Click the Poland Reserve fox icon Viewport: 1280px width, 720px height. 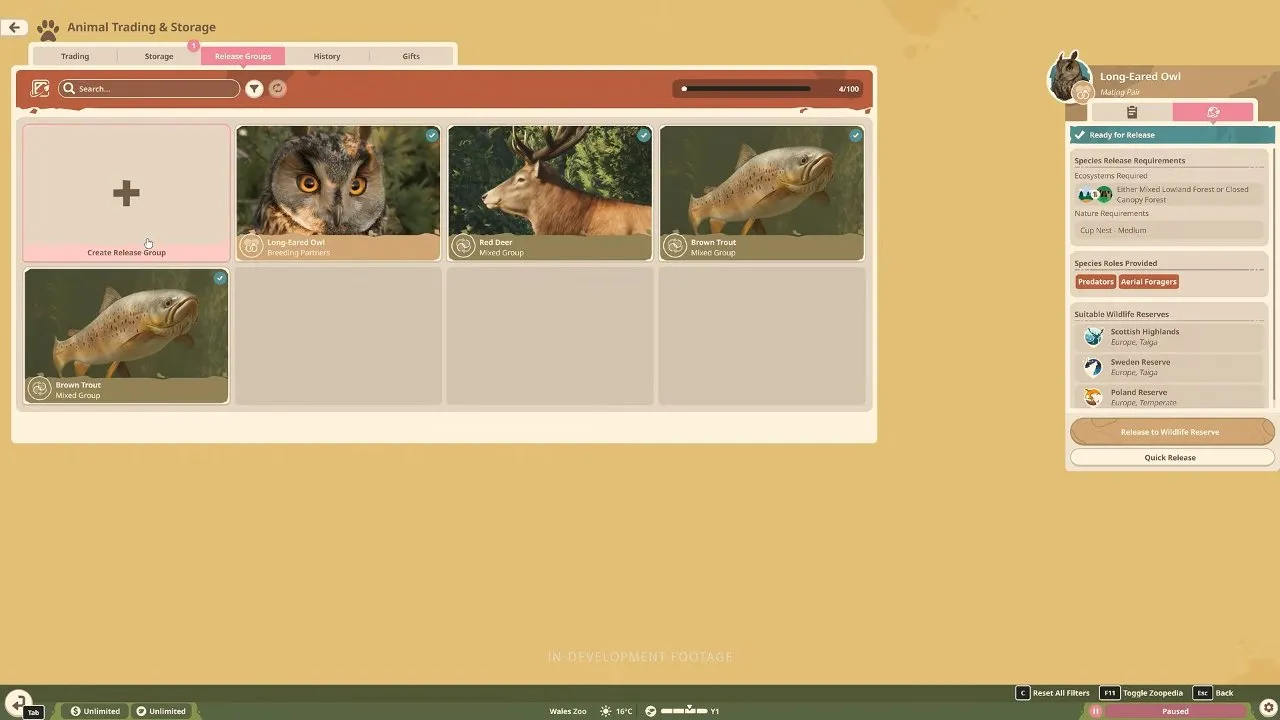click(x=1094, y=397)
